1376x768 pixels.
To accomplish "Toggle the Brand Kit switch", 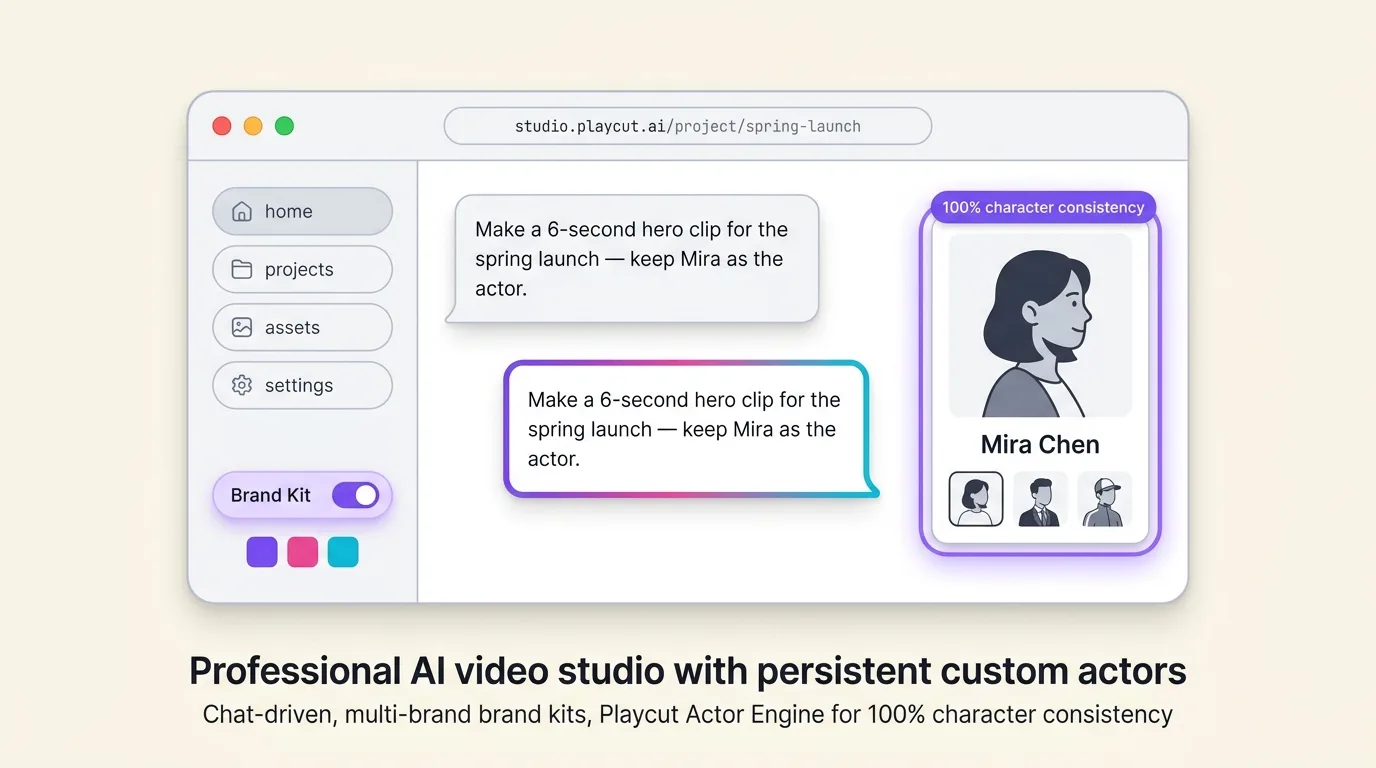I will (x=355, y=495).
